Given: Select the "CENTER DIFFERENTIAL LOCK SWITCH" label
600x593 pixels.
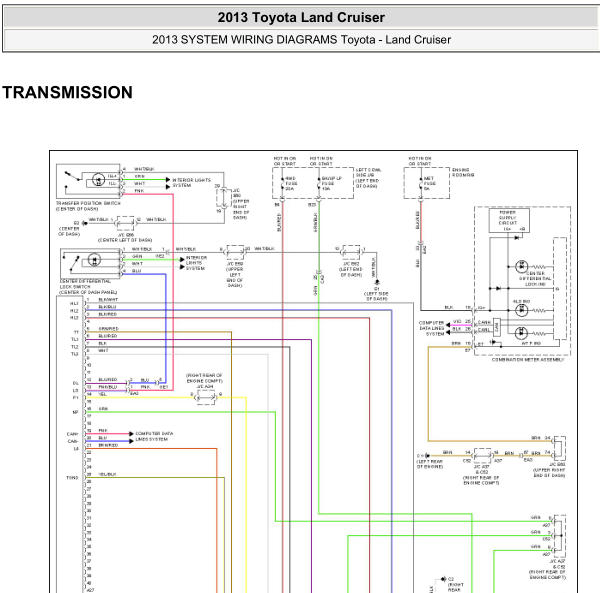Looking at the screenshot, I should (x=85, y=284).
